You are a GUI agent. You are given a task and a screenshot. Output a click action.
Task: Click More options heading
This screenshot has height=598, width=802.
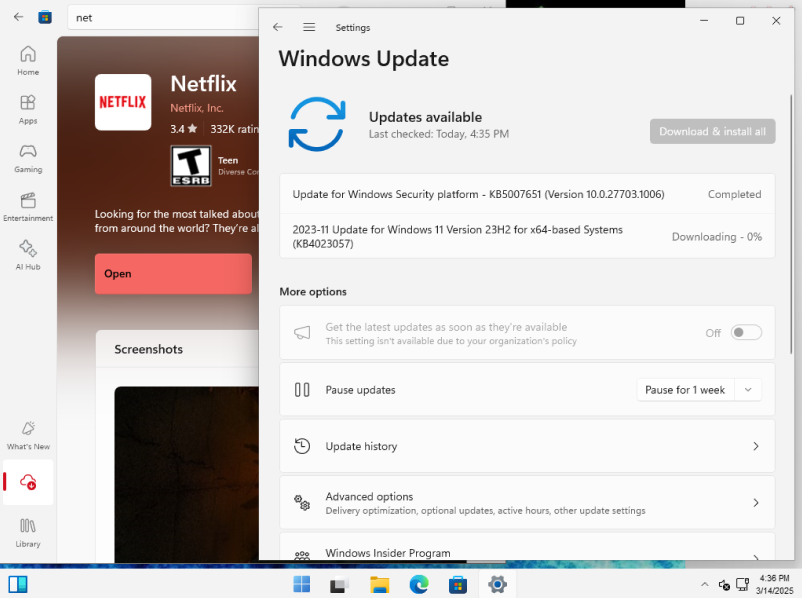[x=313, y=292]
